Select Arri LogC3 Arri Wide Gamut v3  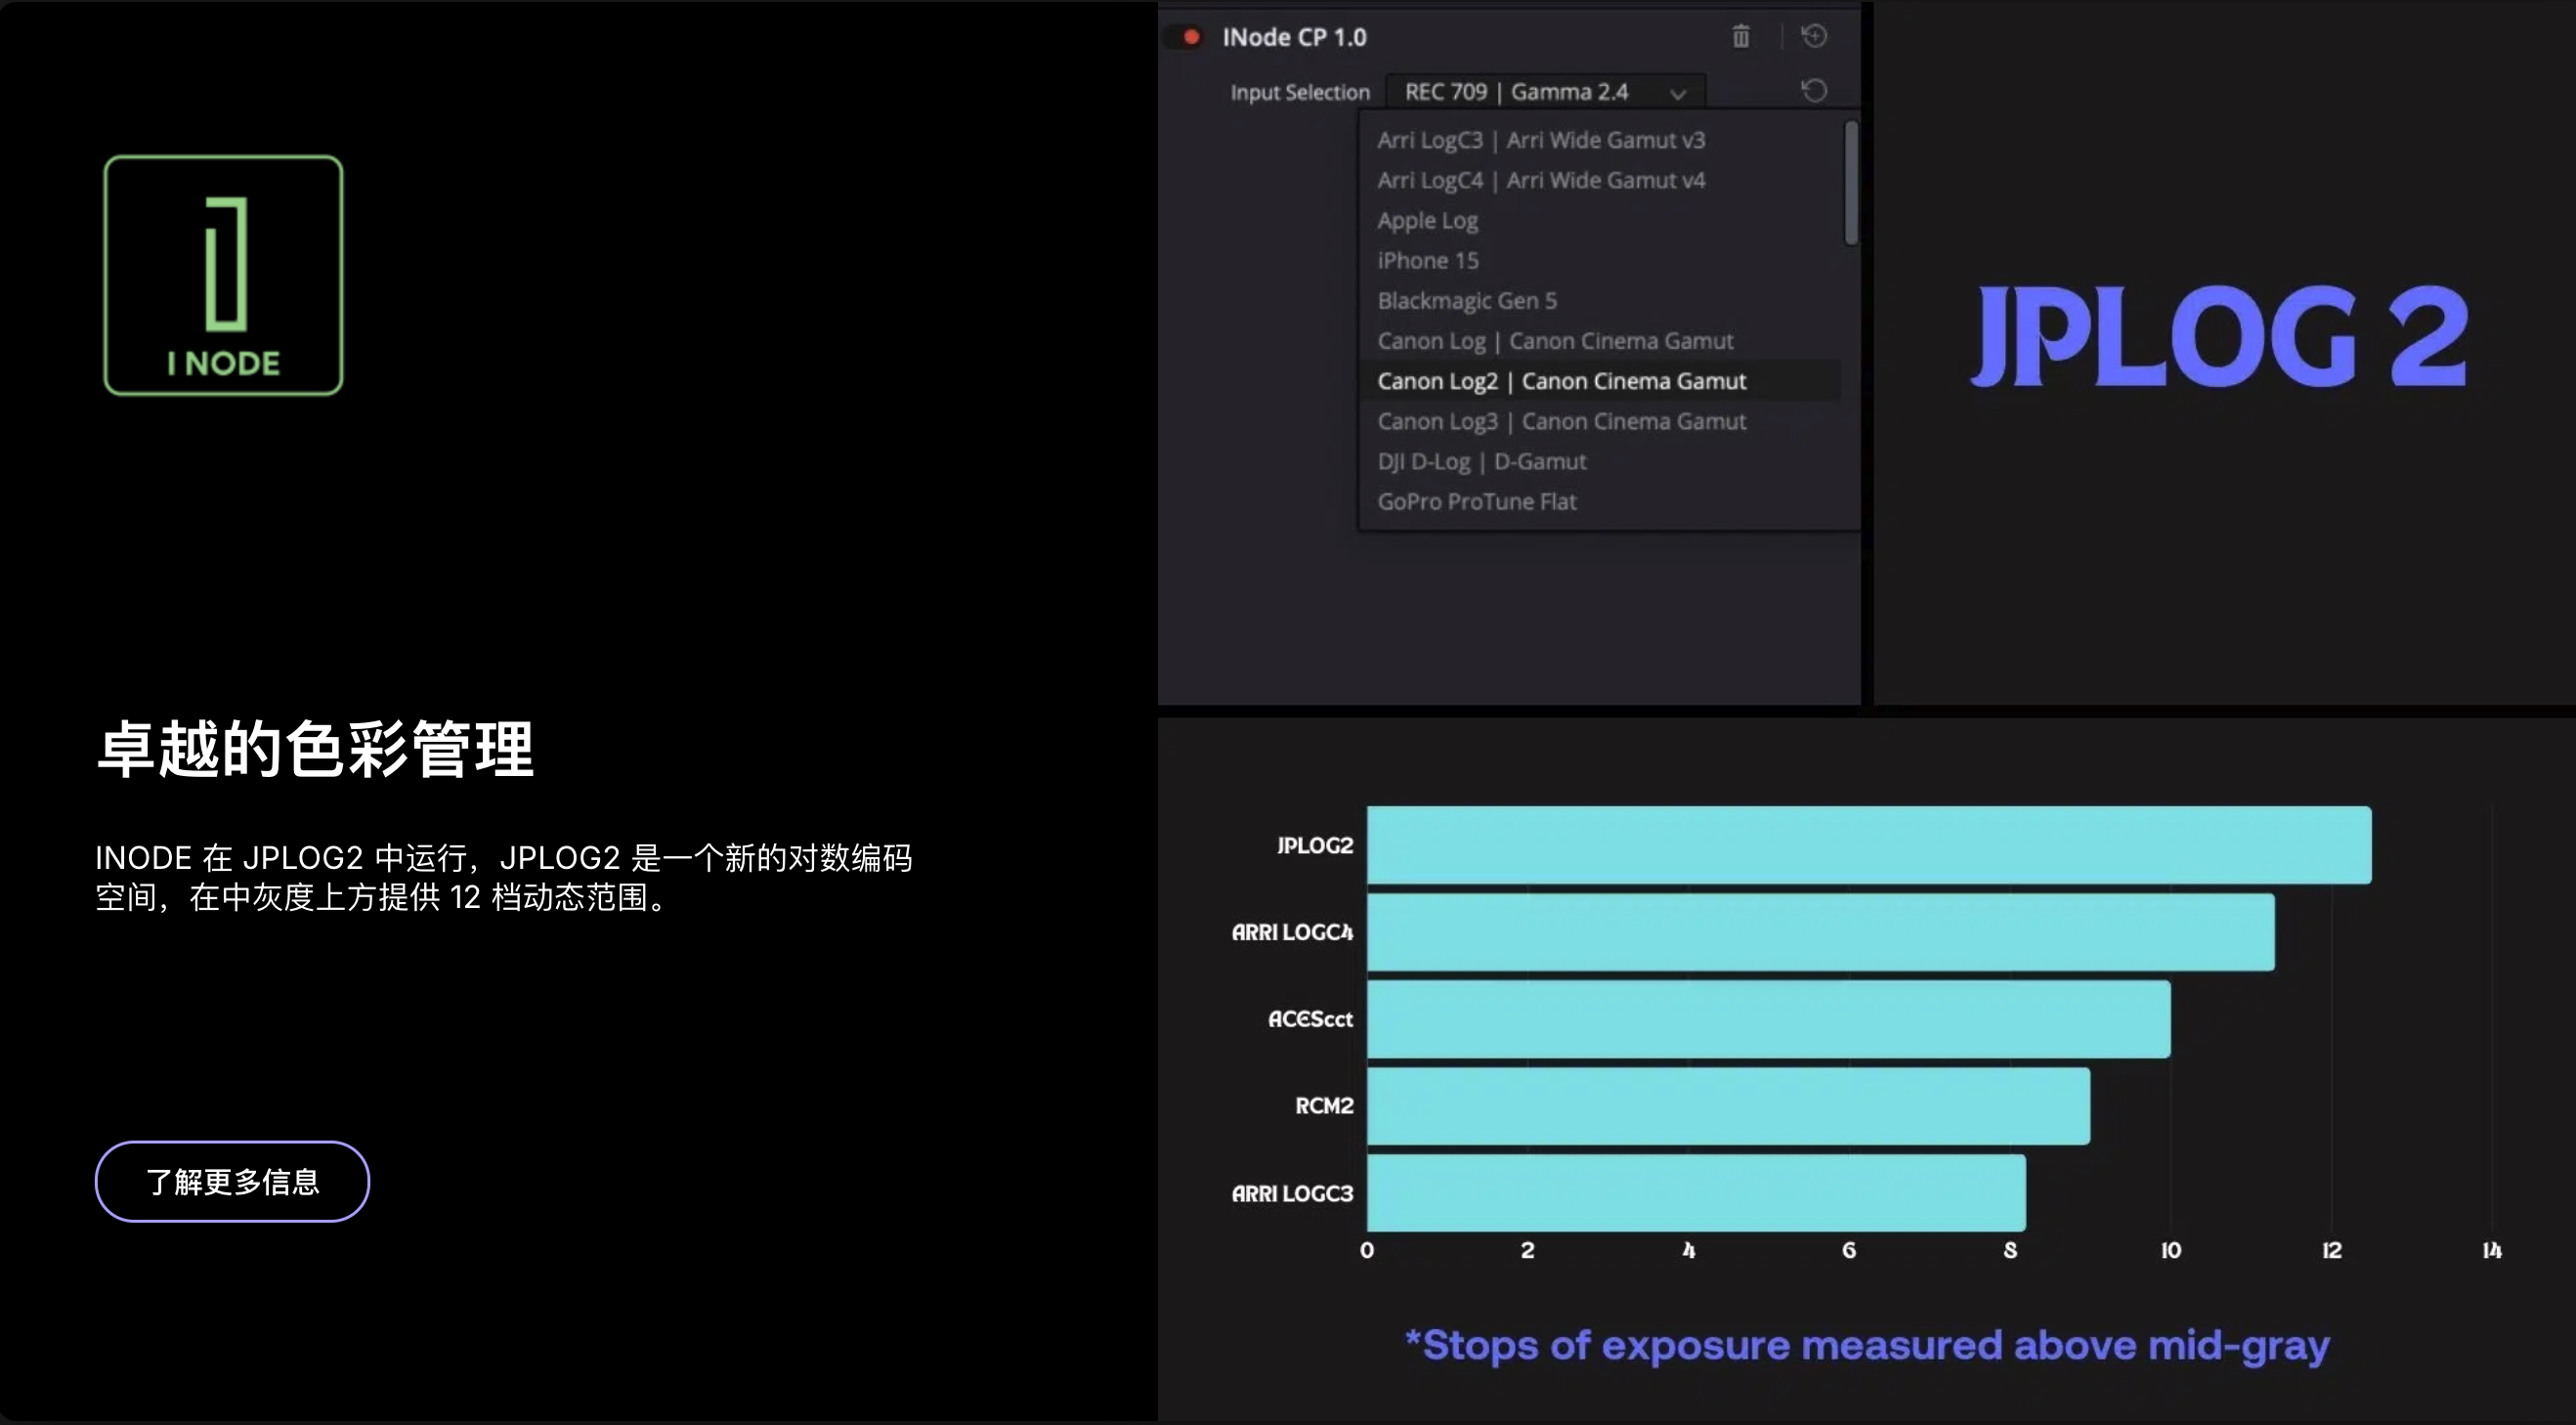[1540, 140]
